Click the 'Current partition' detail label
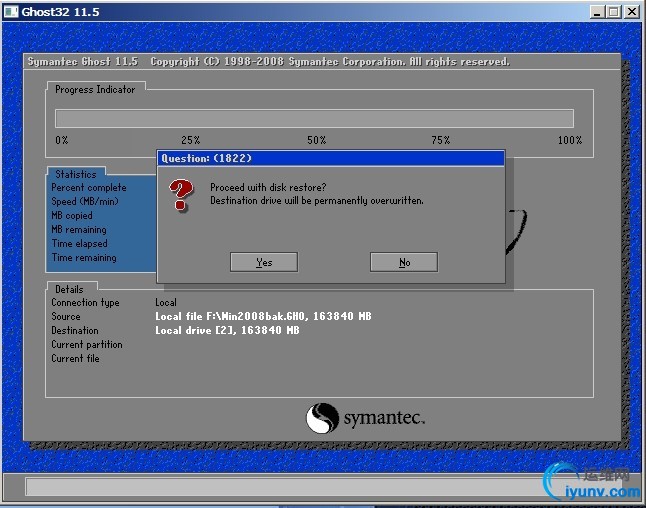 87,344
